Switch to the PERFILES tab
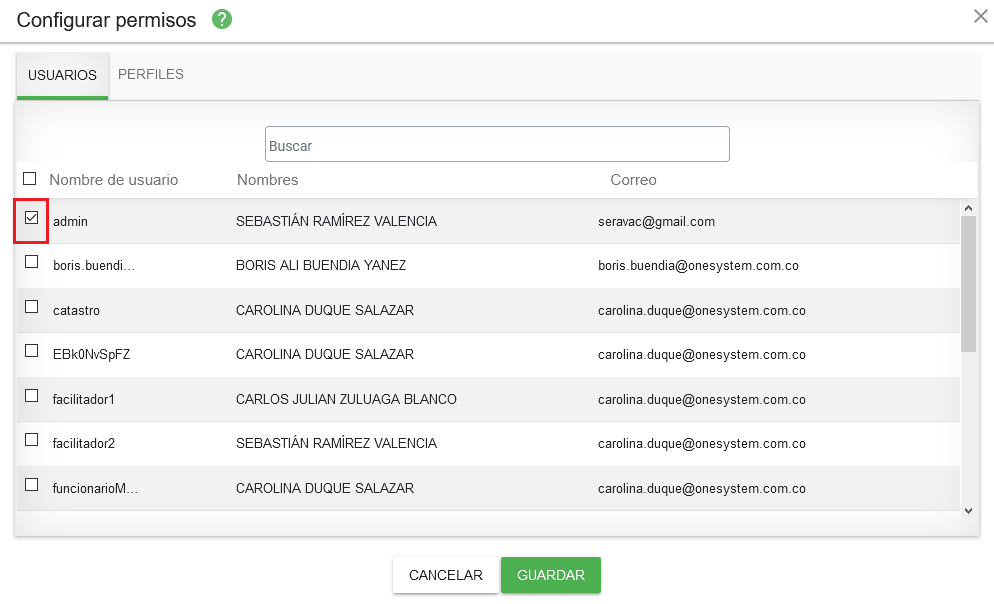Screen dimensions: 994x604 click(x=151, y=74)
